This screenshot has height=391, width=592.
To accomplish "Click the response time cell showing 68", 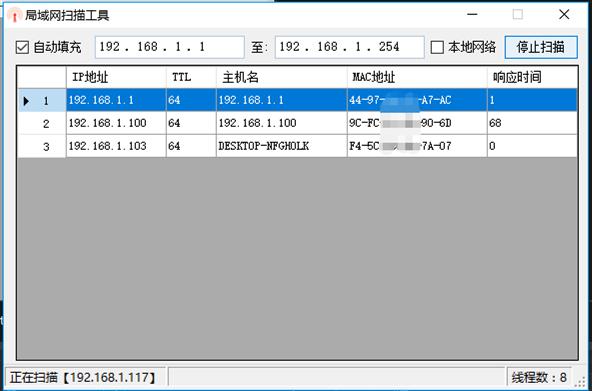I will (x=532, y=123).
